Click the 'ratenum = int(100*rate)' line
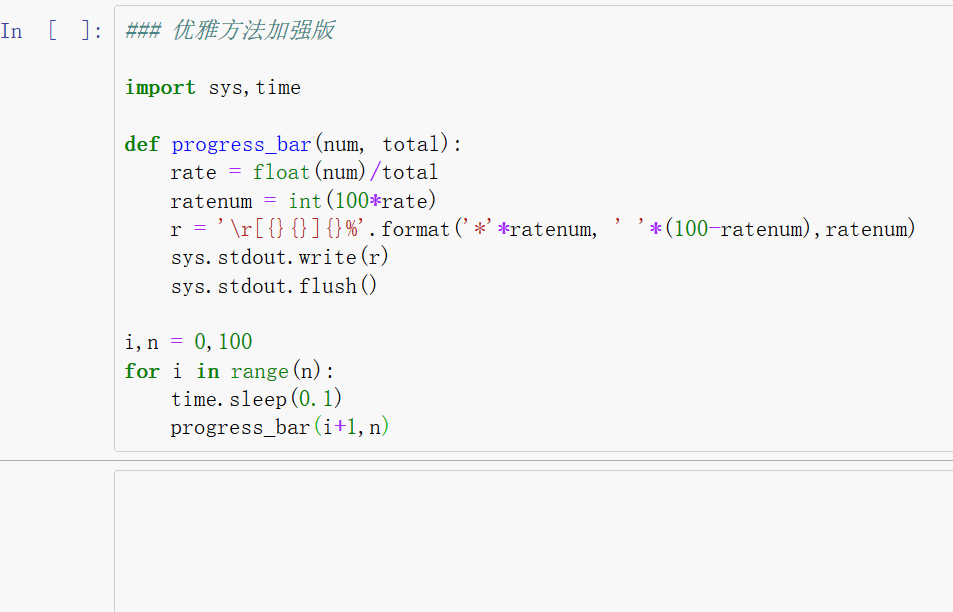The height and width of the screenshot is (612, 953). click(x=303, y=201)
